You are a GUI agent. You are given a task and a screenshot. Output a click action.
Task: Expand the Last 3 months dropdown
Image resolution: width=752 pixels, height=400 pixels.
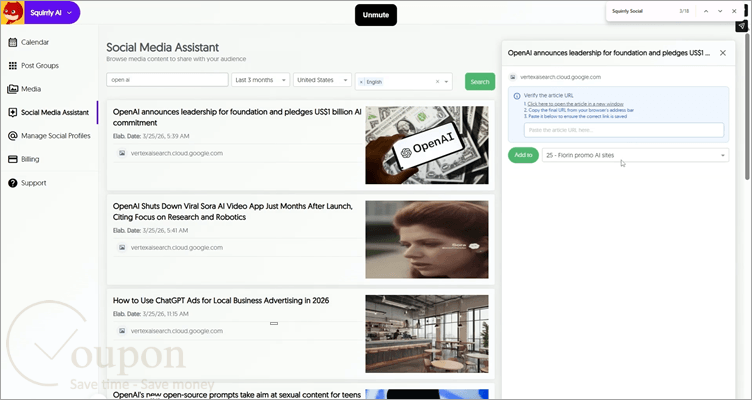(260, 80)
